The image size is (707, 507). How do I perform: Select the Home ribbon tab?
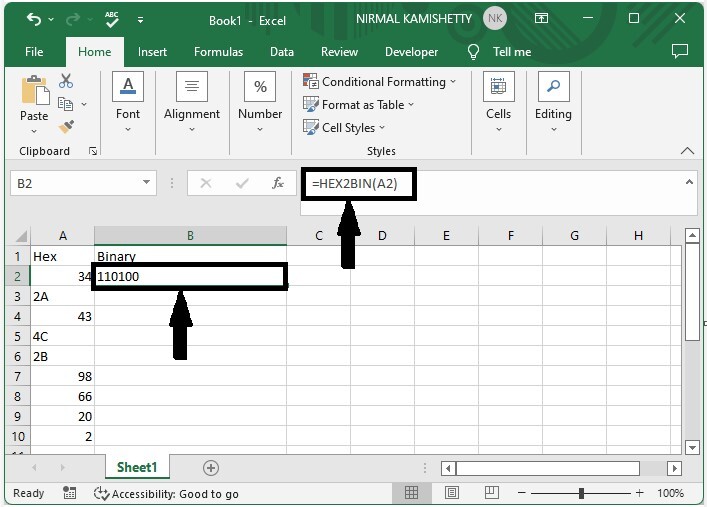point(95,52)
